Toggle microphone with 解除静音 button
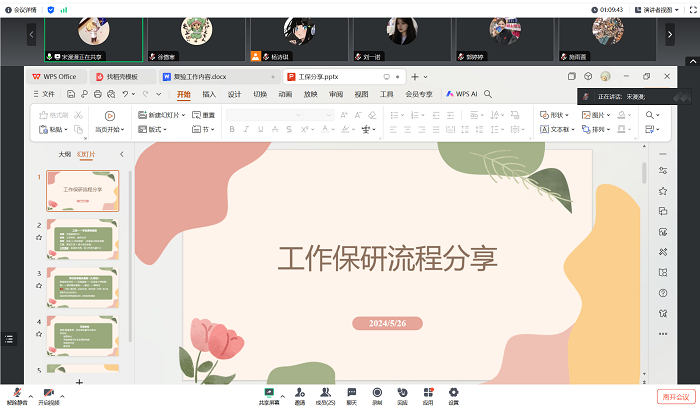This screenshot has height=409, width=700. point(15,393)
